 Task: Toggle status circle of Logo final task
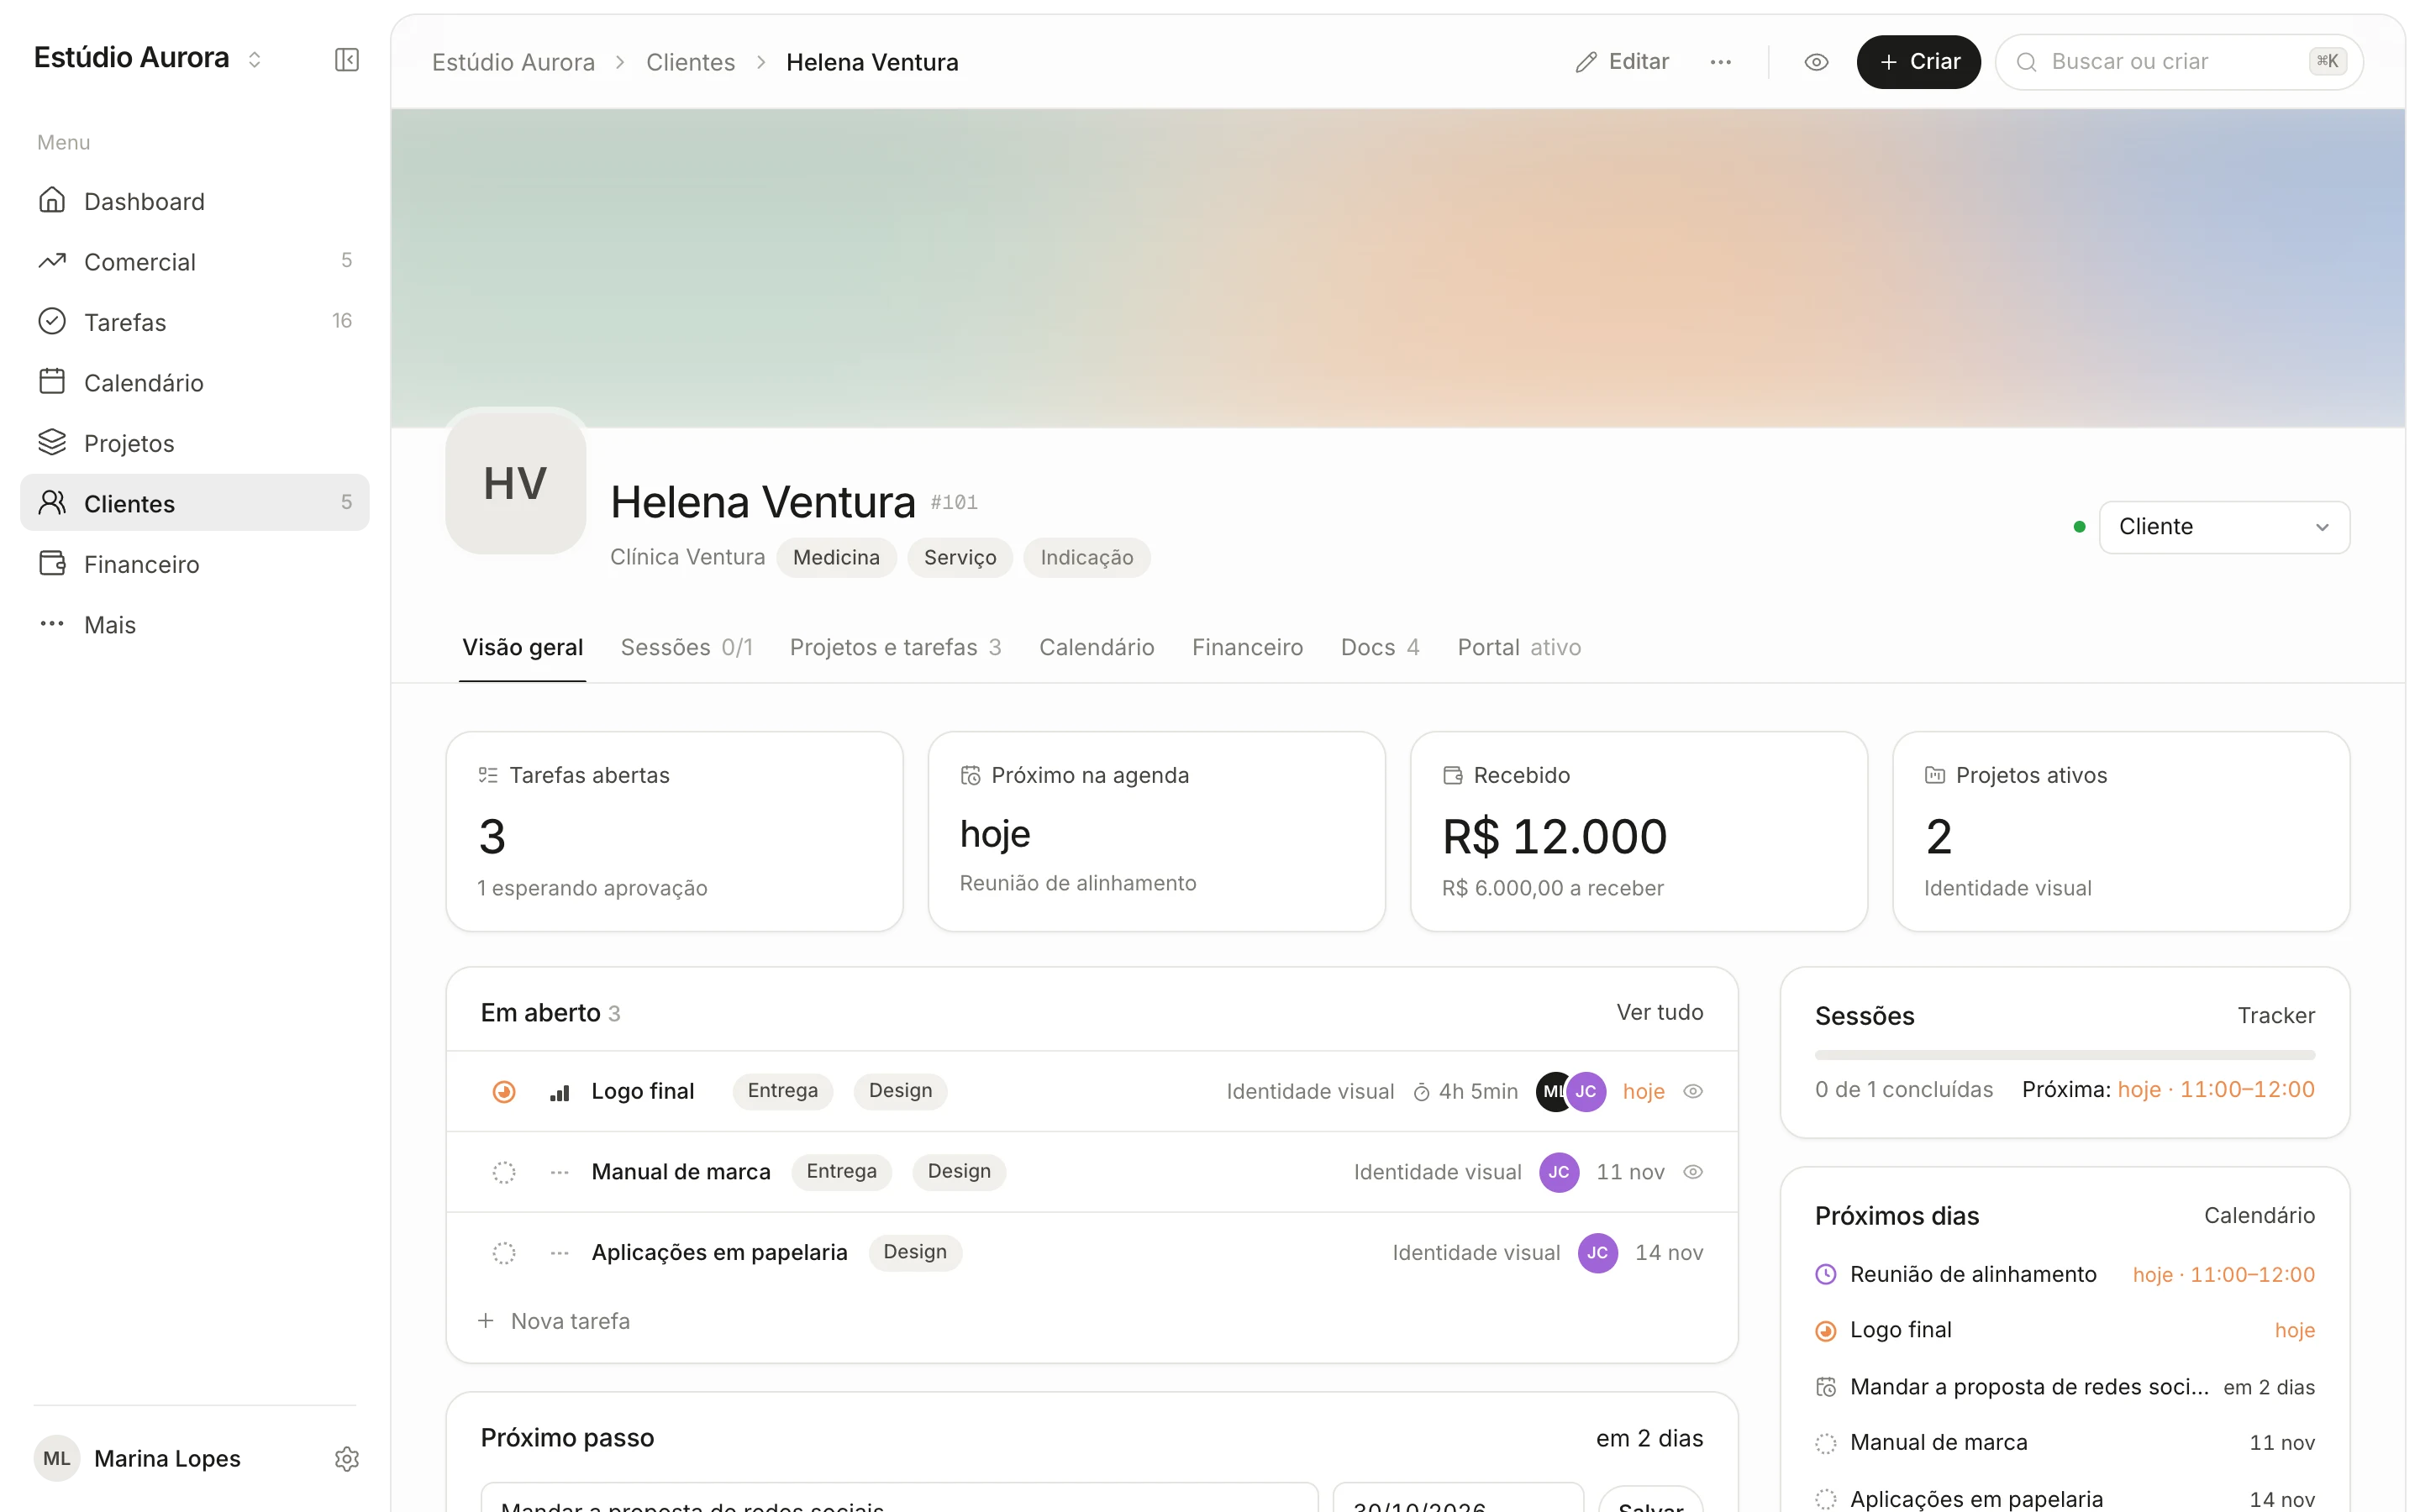point(504,1092)
